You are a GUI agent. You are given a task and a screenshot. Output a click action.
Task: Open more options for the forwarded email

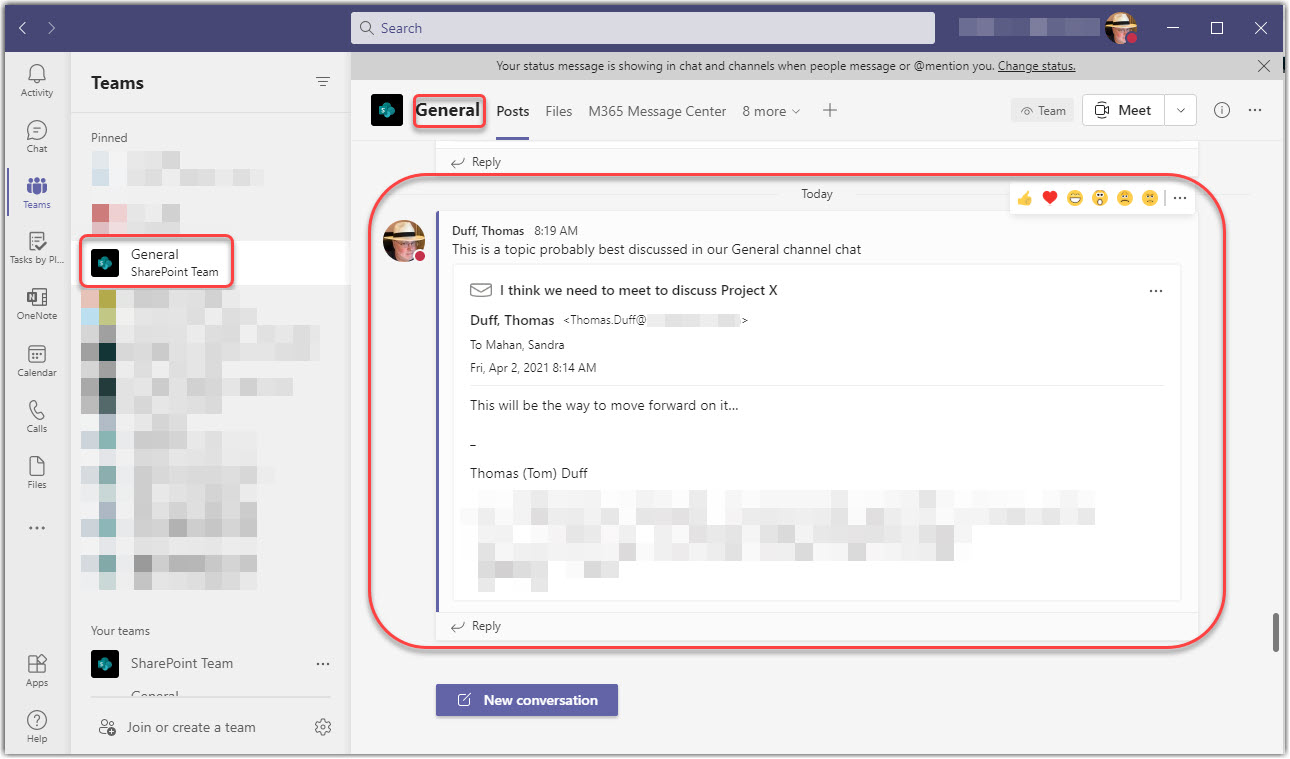[1156, 290]
